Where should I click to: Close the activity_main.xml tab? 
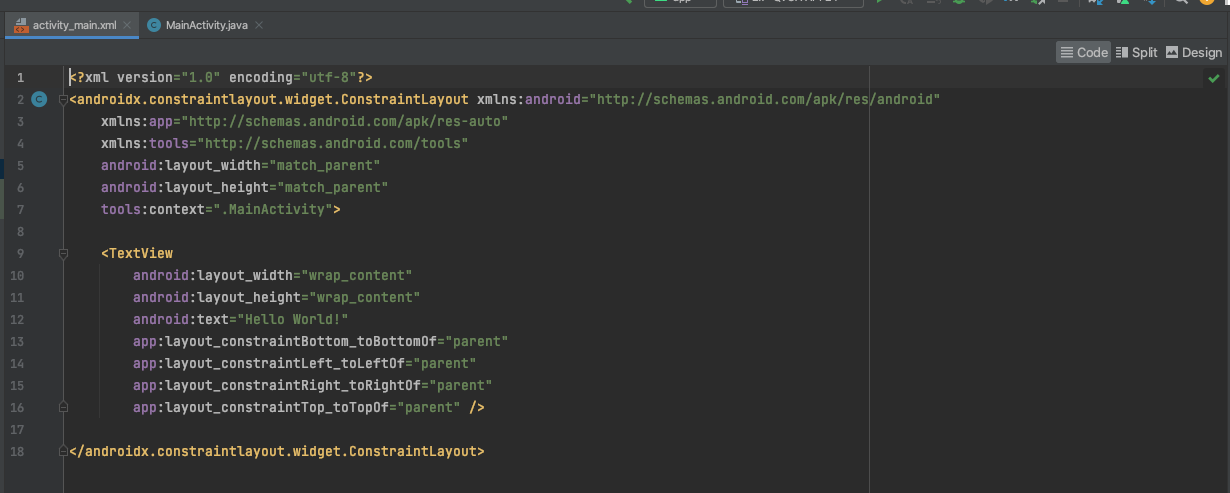(125, 25)
